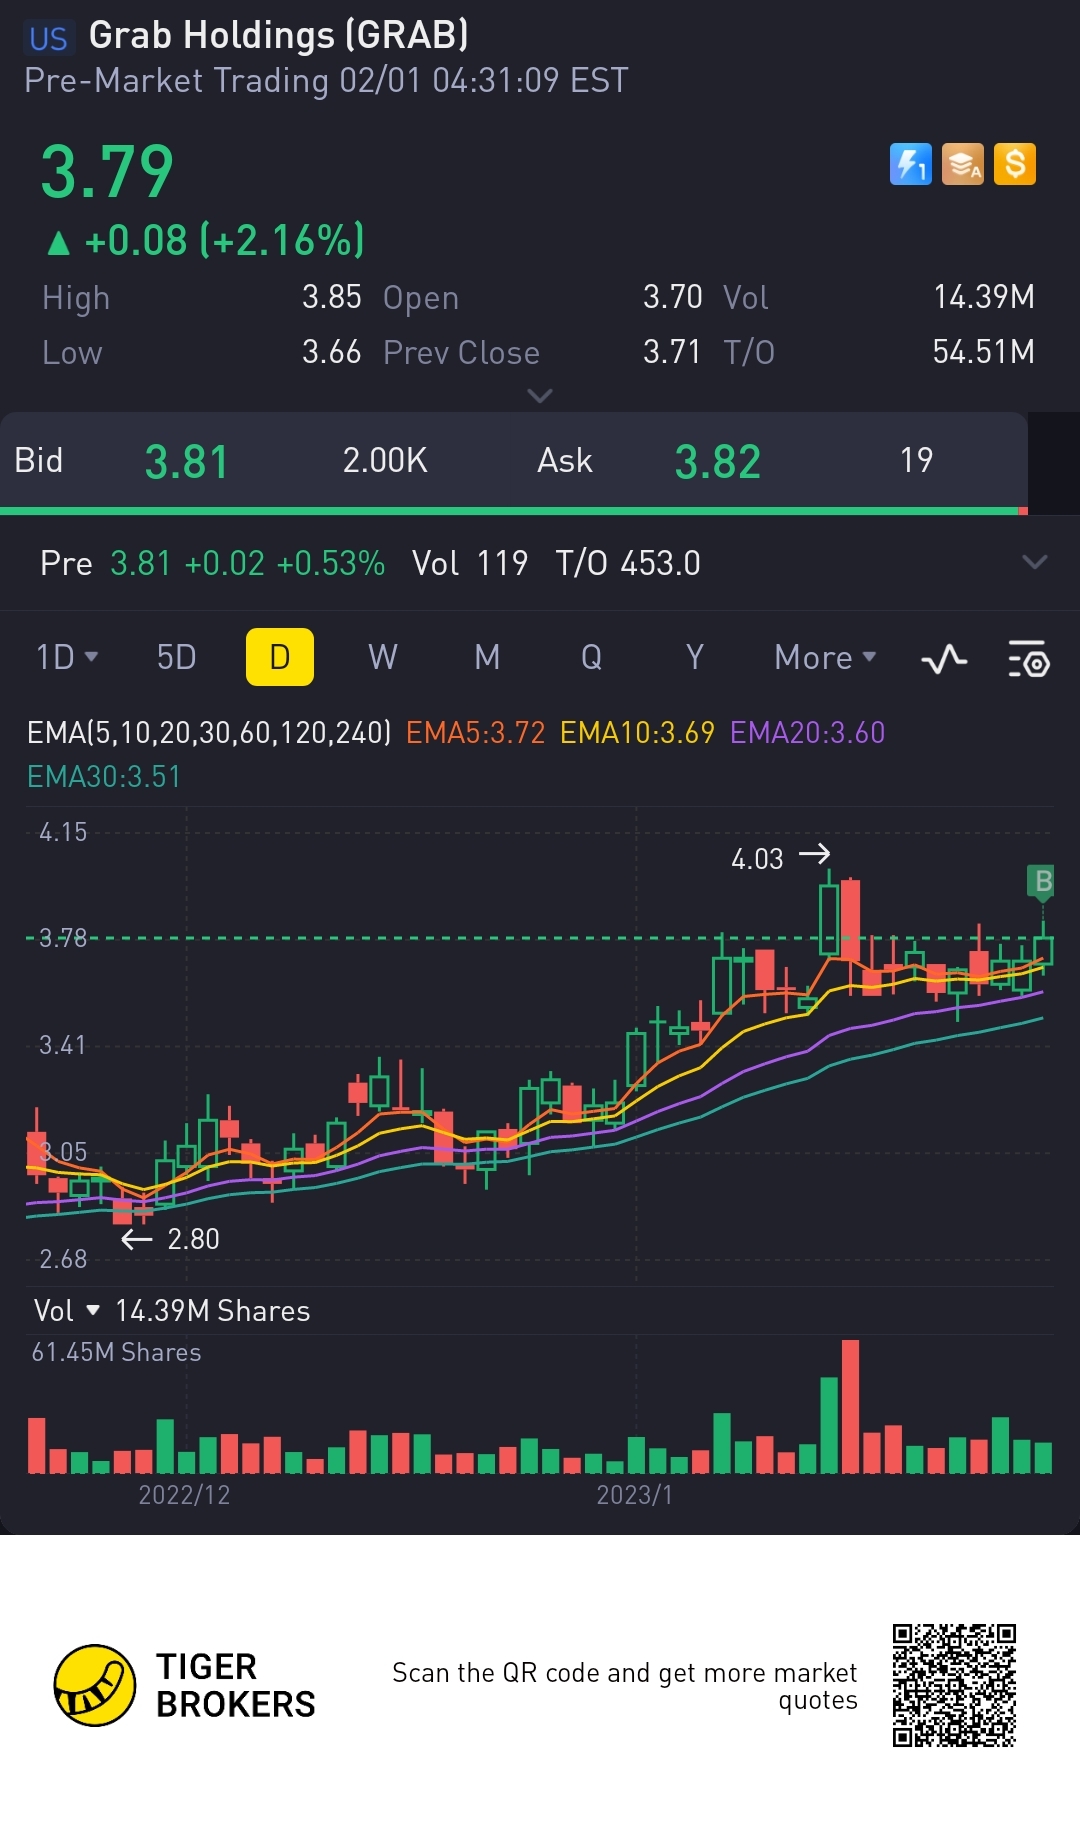Tap the QR code image
Image resolution: width=1080 pixels, height=1837 pixels.
tap(954, 1685)
